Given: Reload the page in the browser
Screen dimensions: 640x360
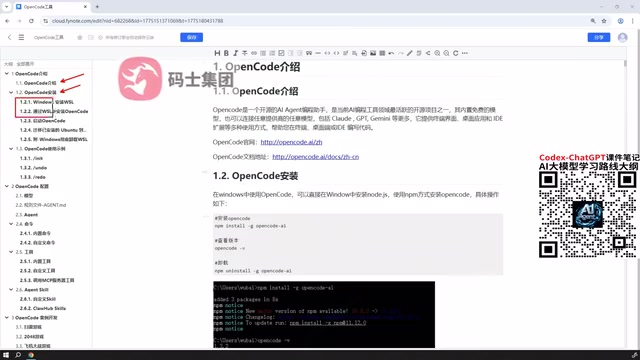Looking at the screenshot, I should (x=31, y=21).
